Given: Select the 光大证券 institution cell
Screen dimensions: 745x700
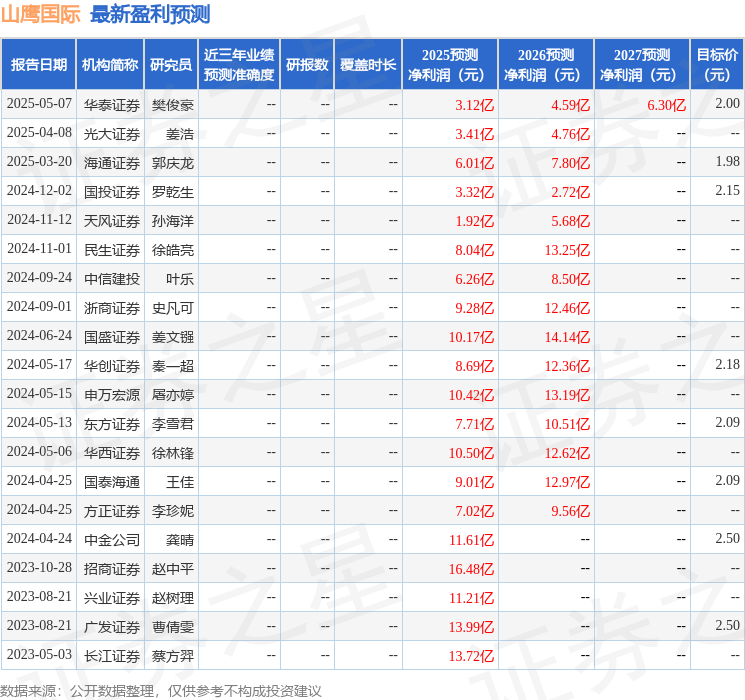Looking at the screenshot, I should pyautogui.click(x=112, y=134).
